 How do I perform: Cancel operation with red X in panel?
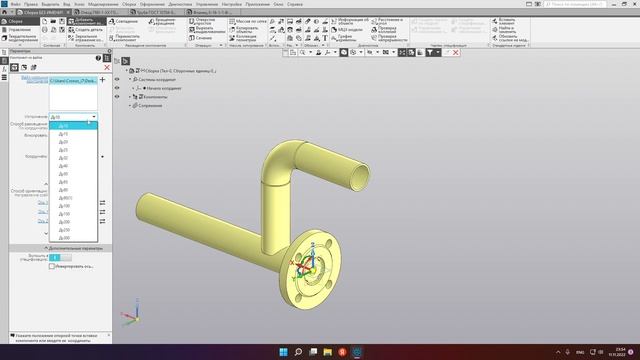(x=107, y=67)
